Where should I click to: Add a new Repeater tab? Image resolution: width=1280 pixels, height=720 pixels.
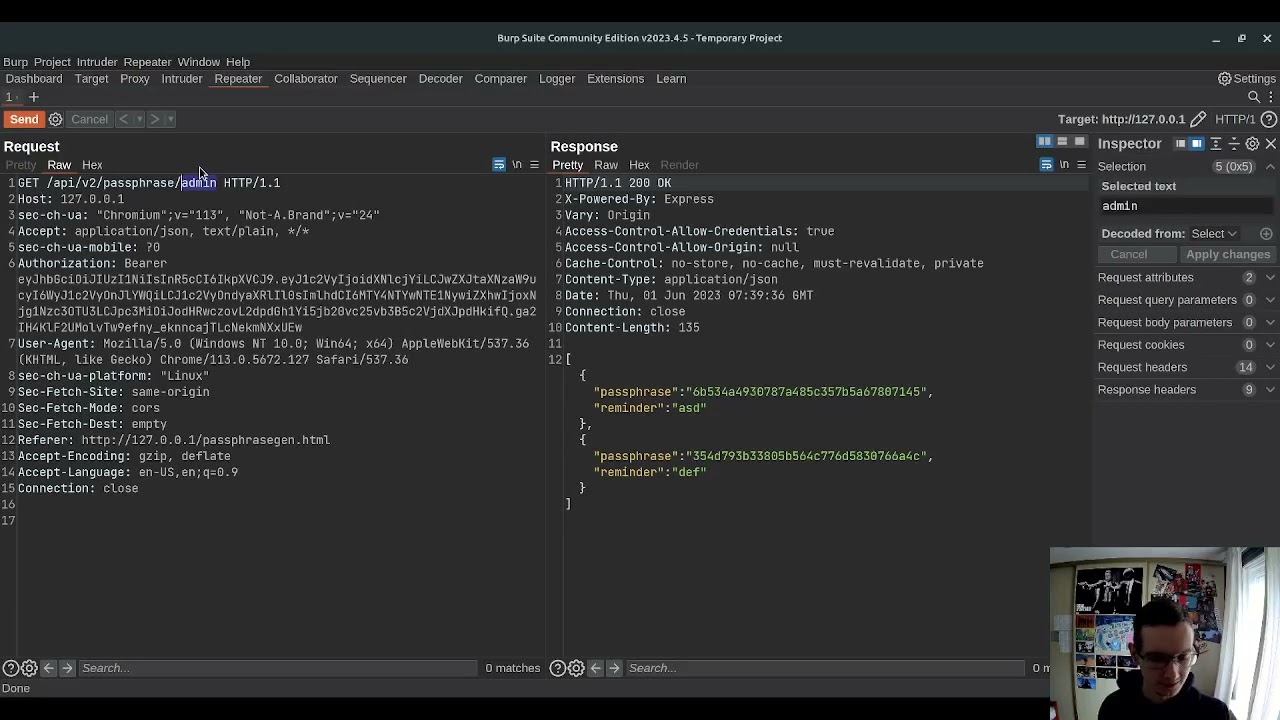(33, 97)
